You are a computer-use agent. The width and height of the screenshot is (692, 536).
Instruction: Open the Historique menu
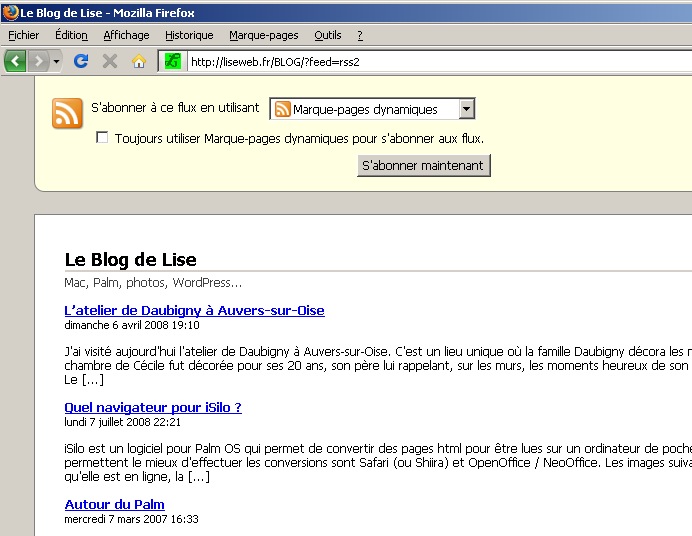189,35
